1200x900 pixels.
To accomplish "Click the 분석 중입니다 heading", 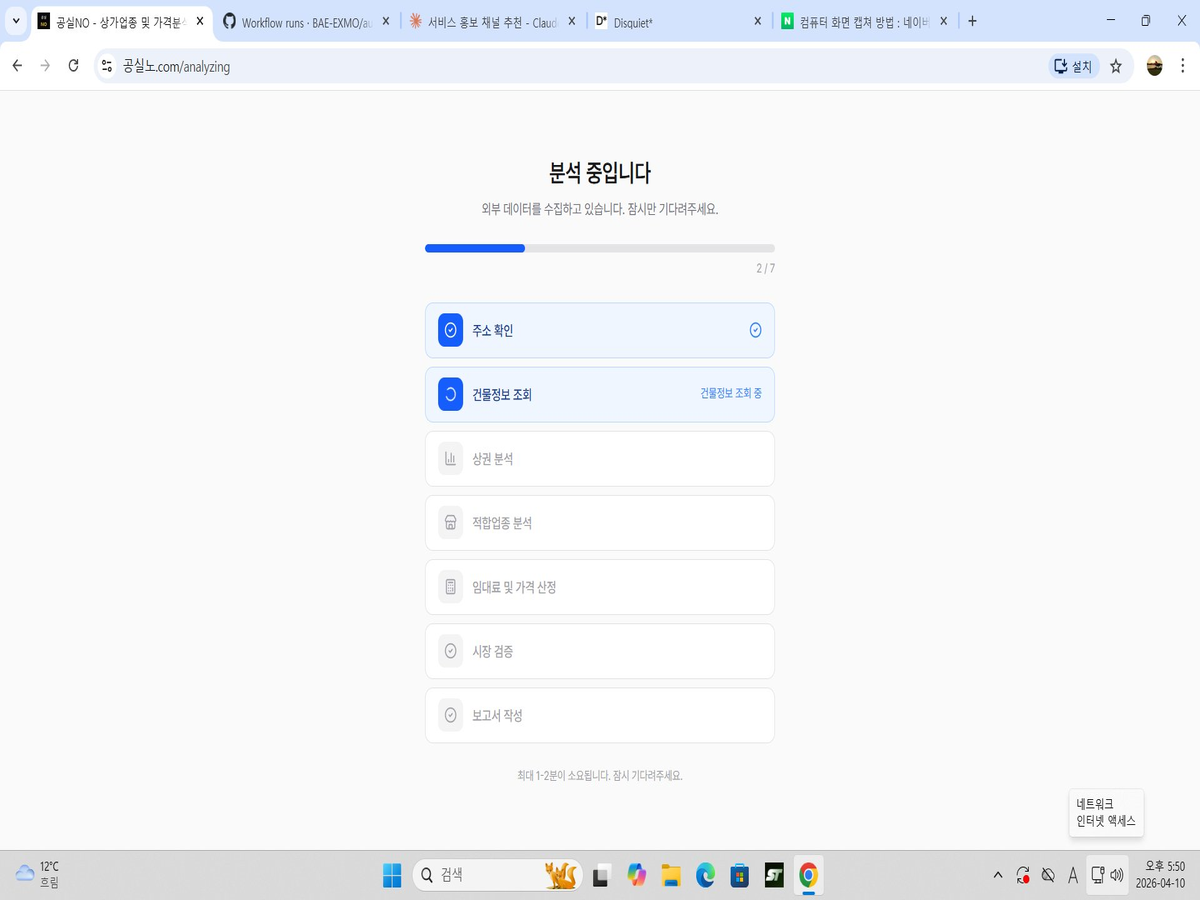I will pyautogui.click(x=600, y=173).
